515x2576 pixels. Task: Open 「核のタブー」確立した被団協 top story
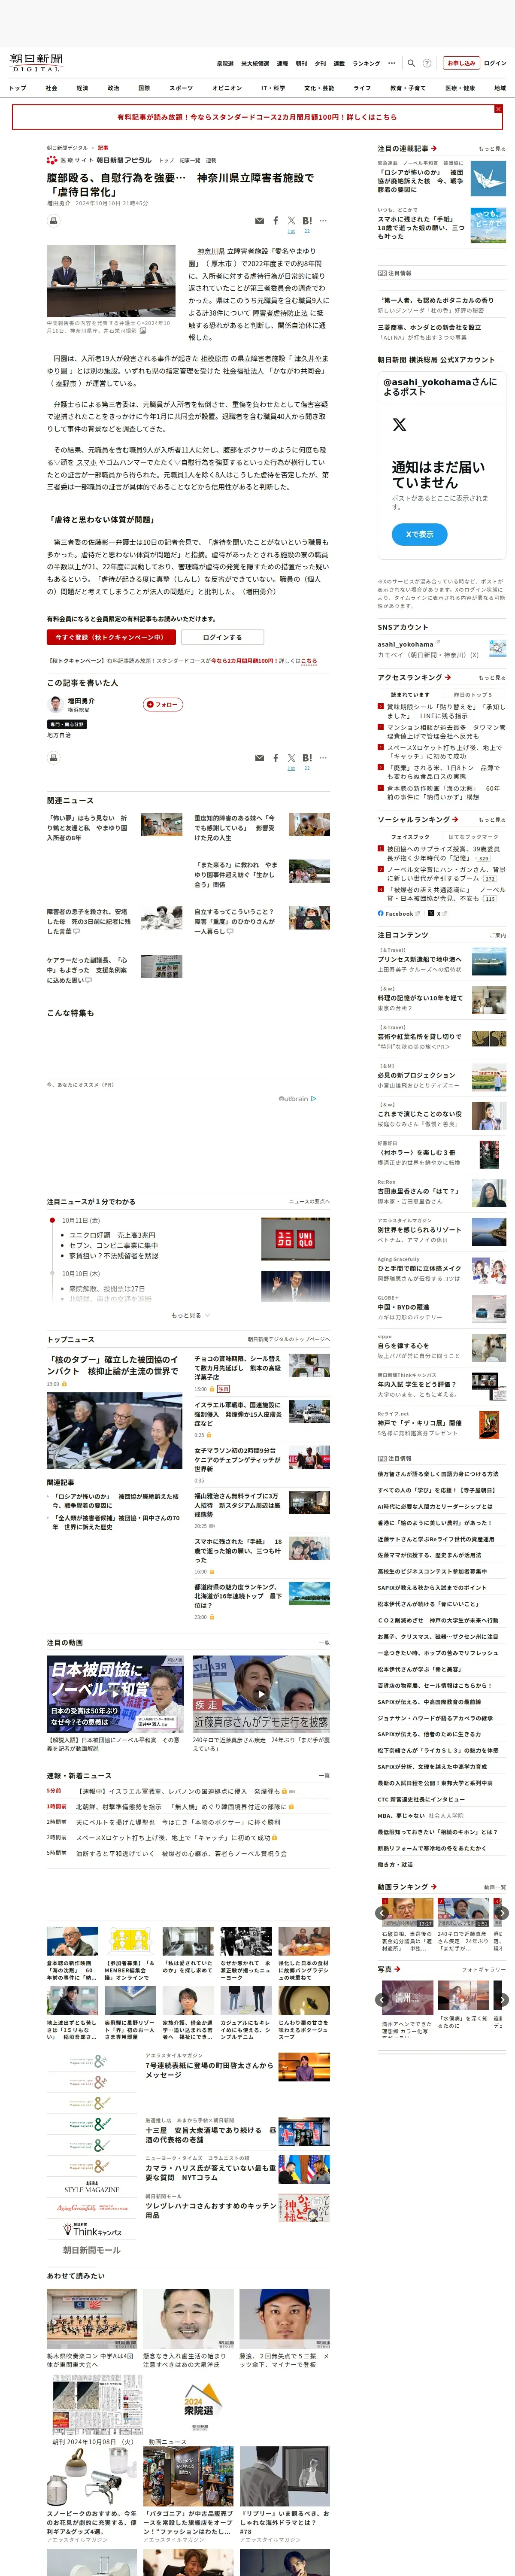pos(112,1365)
